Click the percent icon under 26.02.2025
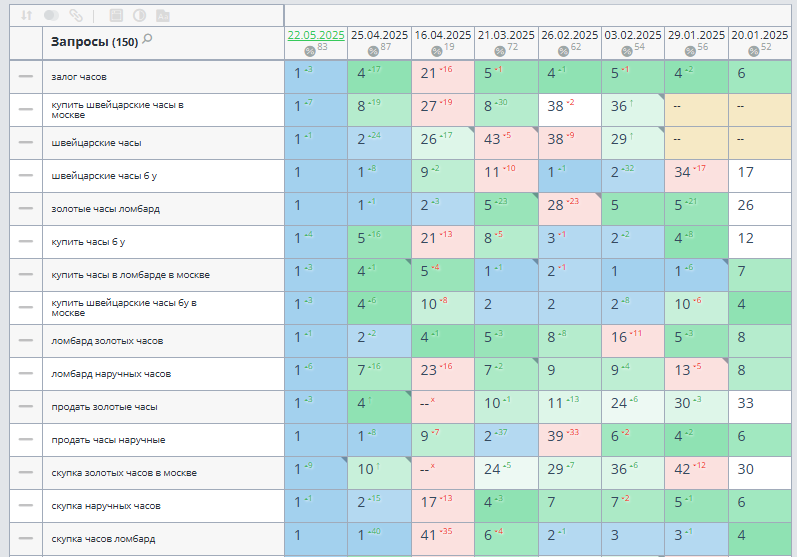This screenshot has height=557, width=797. (563, 51)
